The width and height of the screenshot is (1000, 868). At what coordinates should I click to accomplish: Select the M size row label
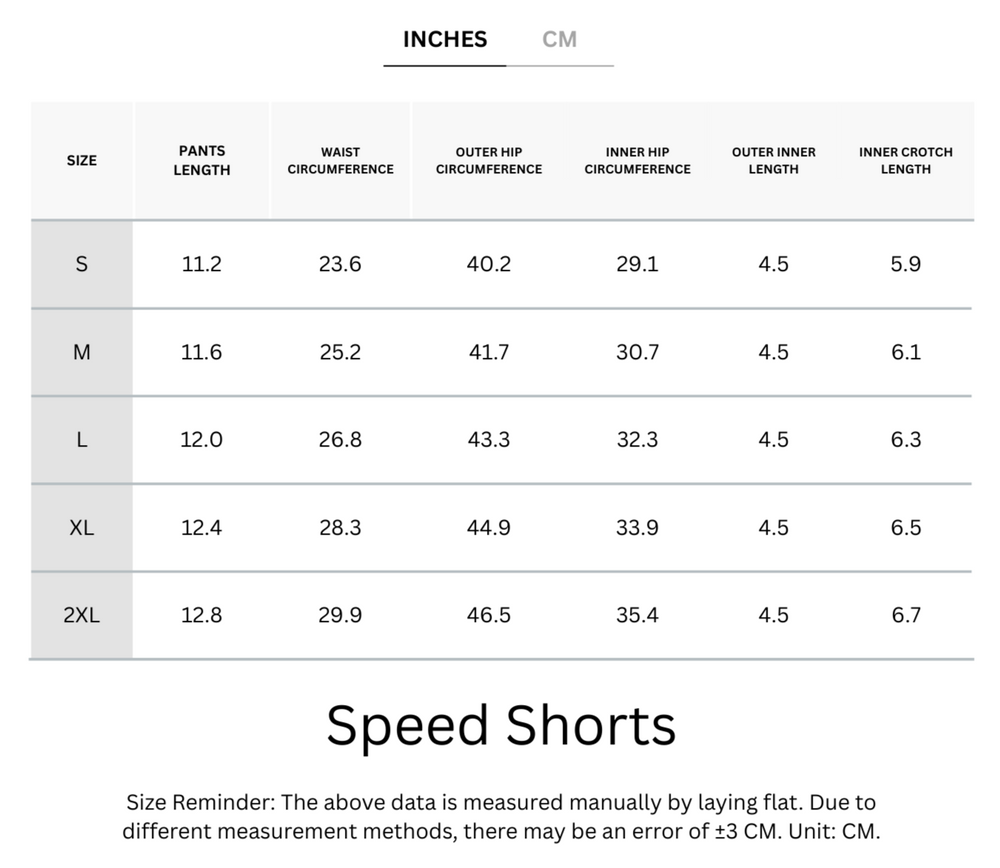pyautogui.click(x=82, y=352)
